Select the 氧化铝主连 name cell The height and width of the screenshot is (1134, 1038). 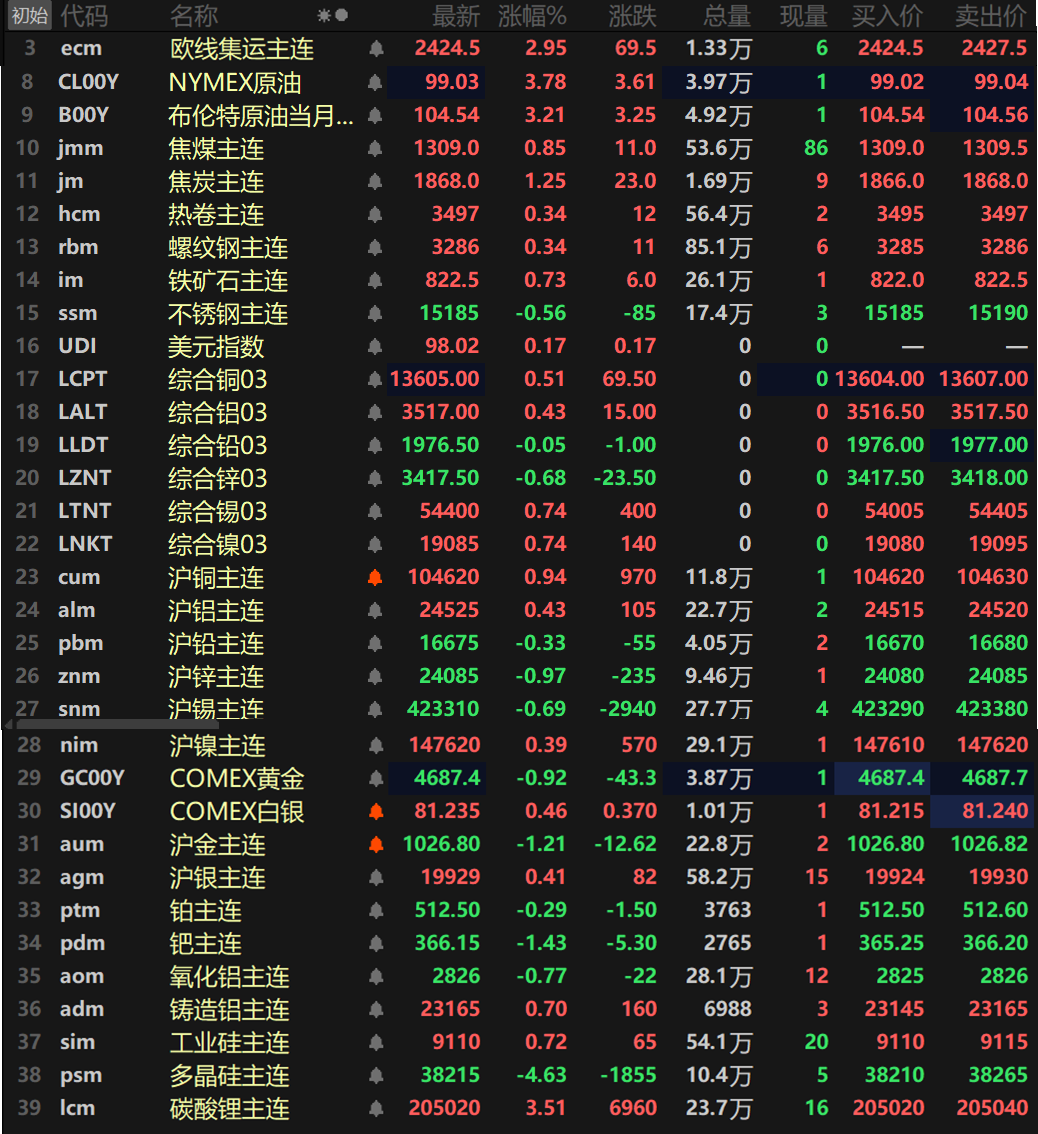click(230, 977)
